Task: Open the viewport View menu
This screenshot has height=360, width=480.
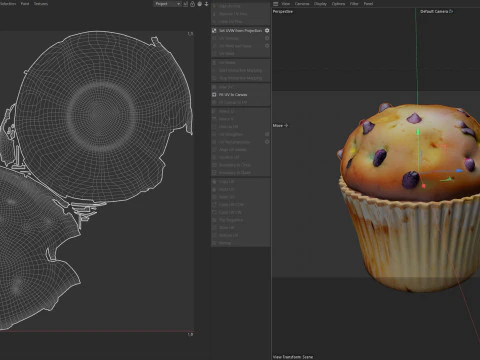Action: [x=286, y=4]
